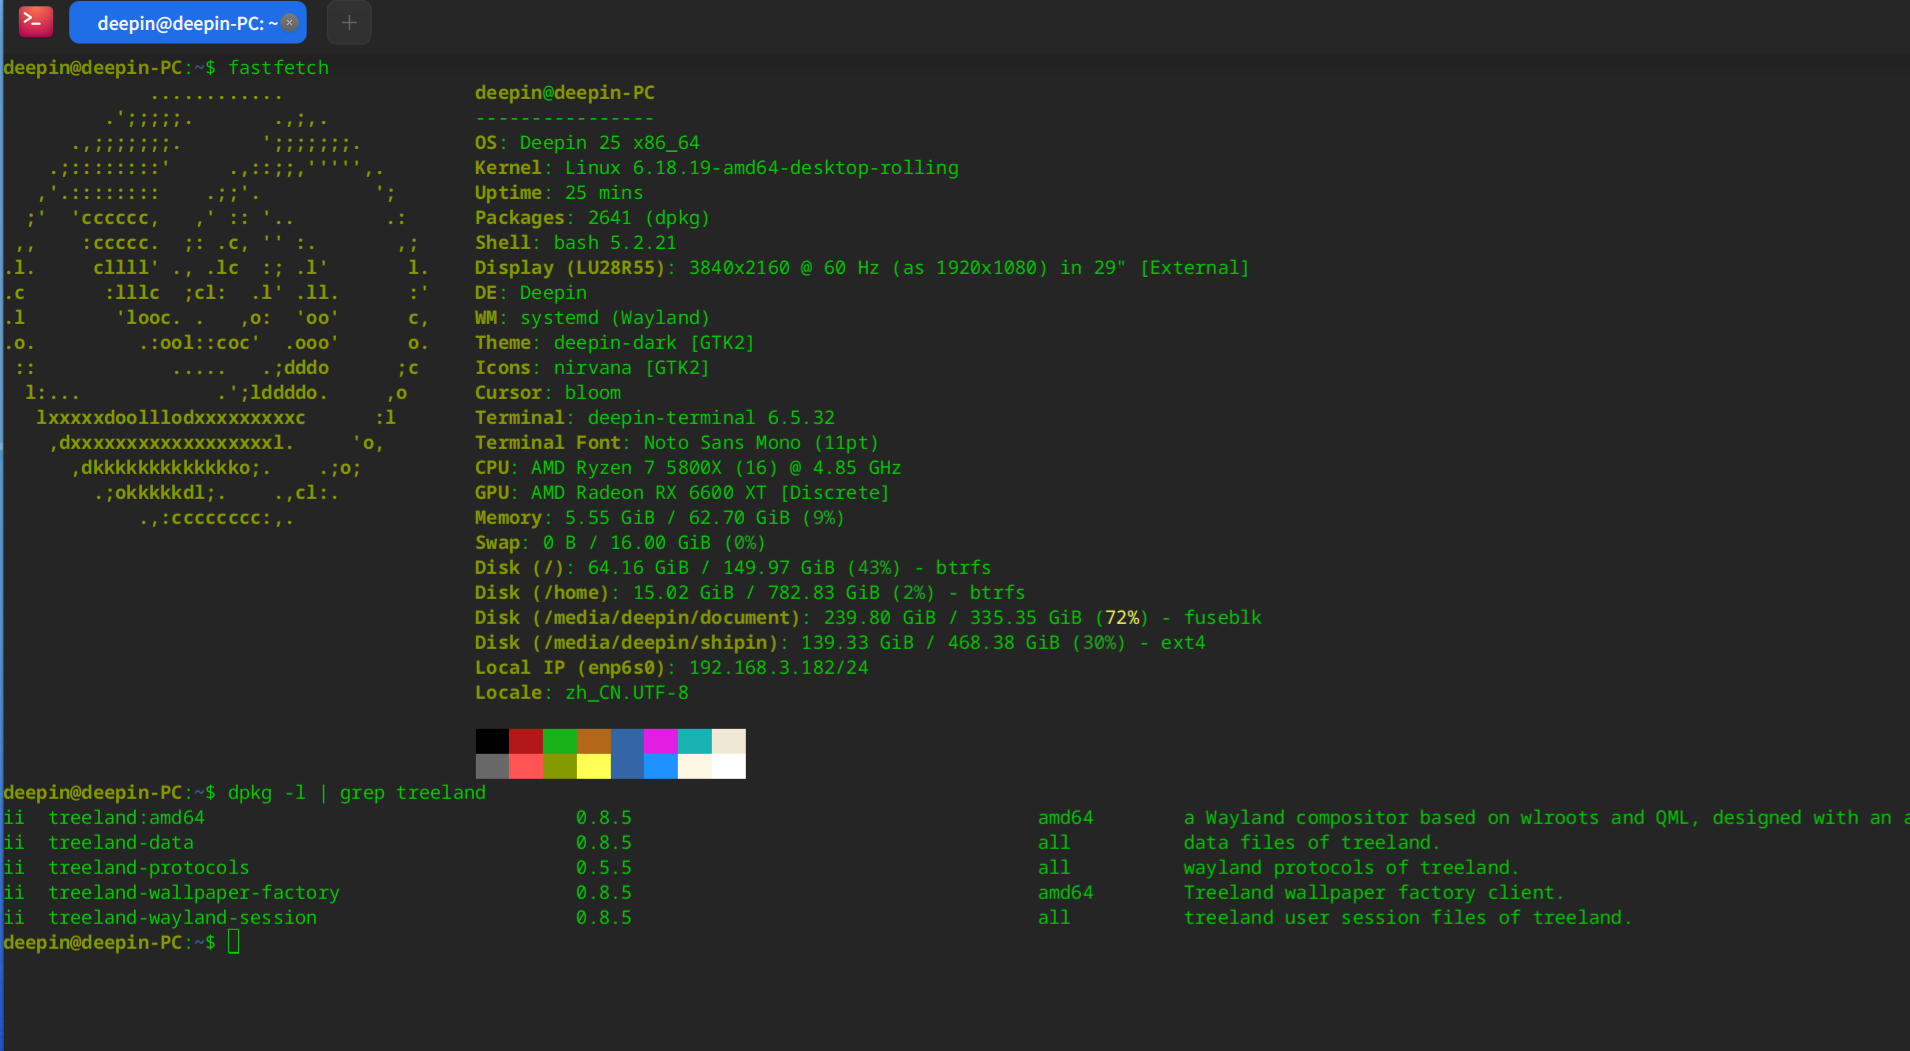Click 'Linux 6.18.19-amd64-desktop-rolling' kernel value

coord(762,168)
